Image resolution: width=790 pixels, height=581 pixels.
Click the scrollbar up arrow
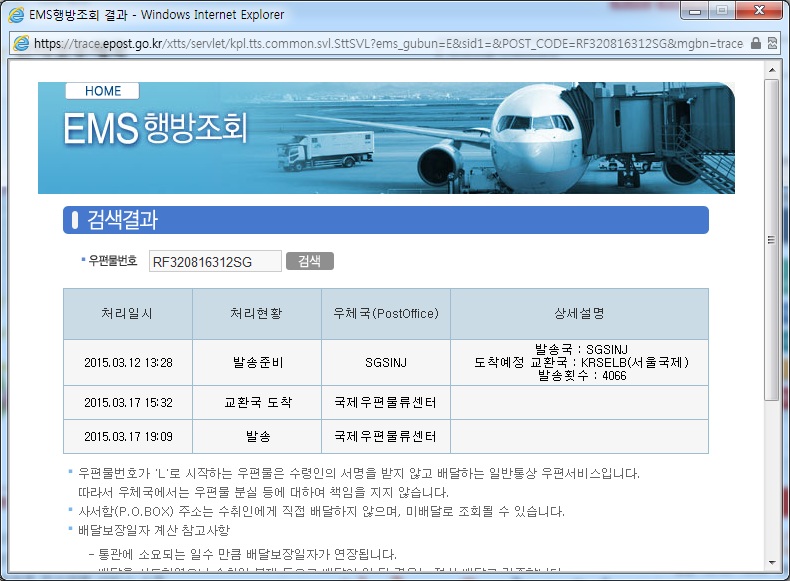tap(772, 70)
